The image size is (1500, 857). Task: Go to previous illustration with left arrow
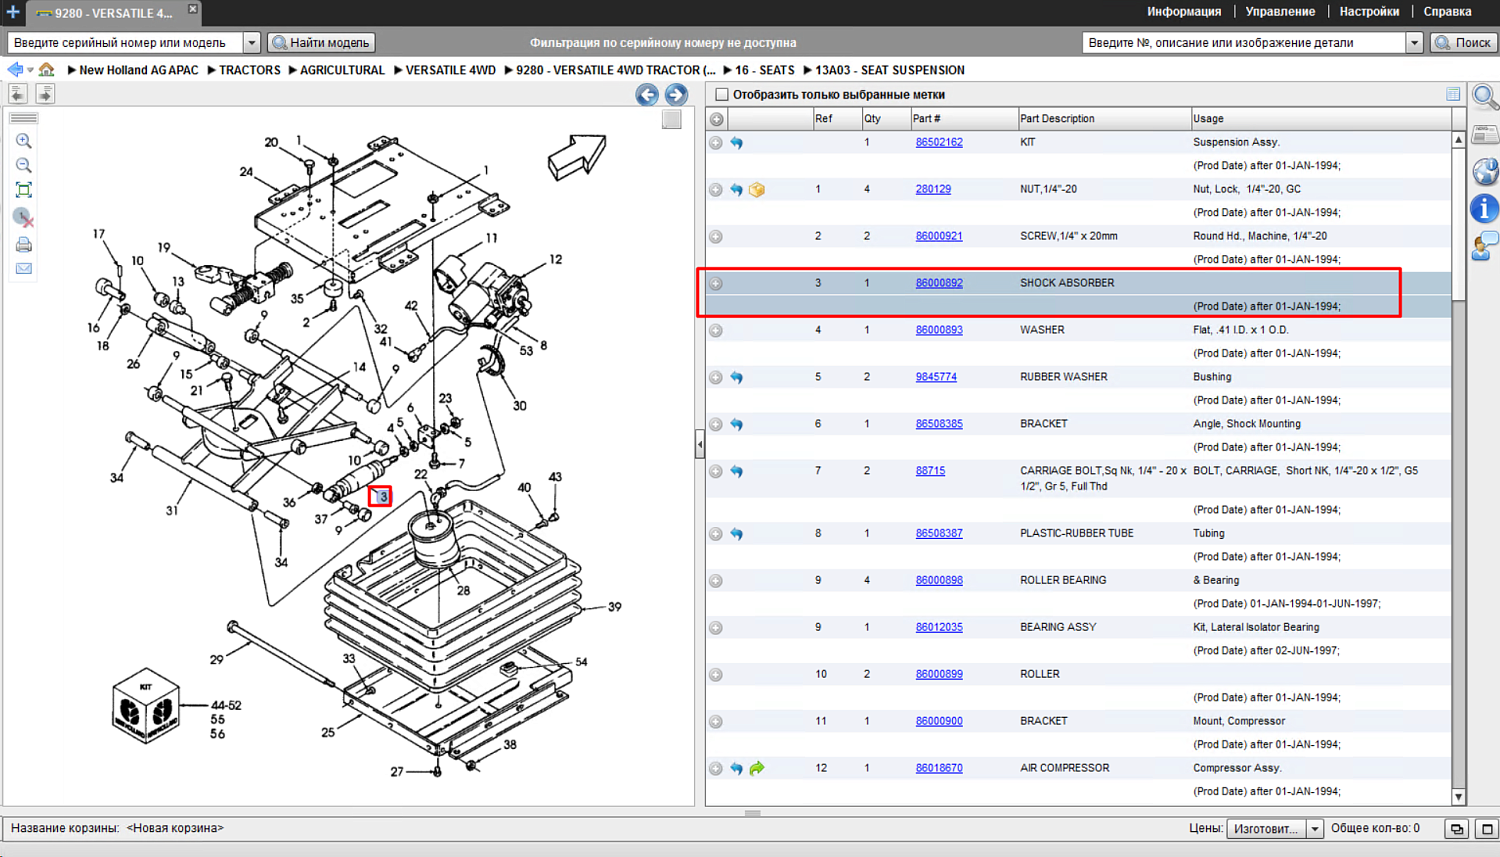pyautogui.click(x=647, y=95)
